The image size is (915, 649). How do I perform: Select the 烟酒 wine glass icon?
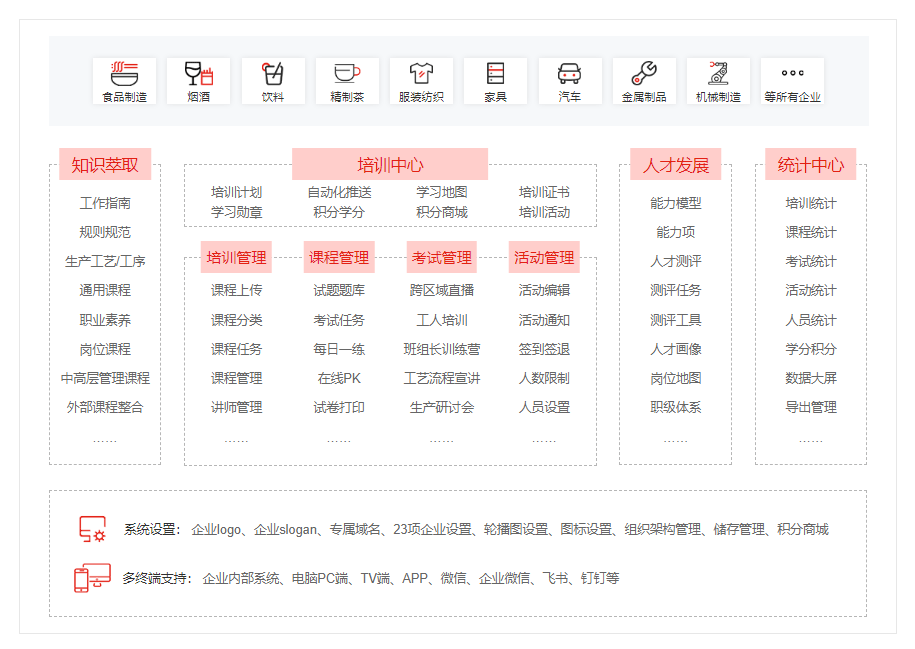pyautogui.click(x=198, y=74)
